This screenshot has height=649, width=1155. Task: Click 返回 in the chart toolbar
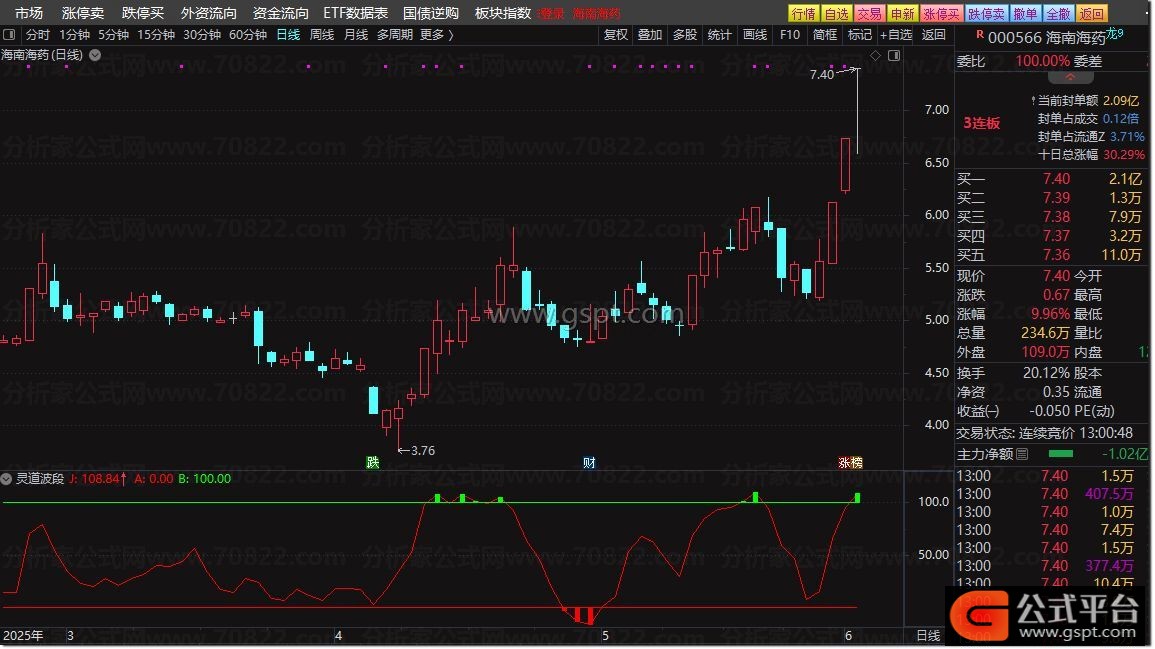[x=933, y=35]
